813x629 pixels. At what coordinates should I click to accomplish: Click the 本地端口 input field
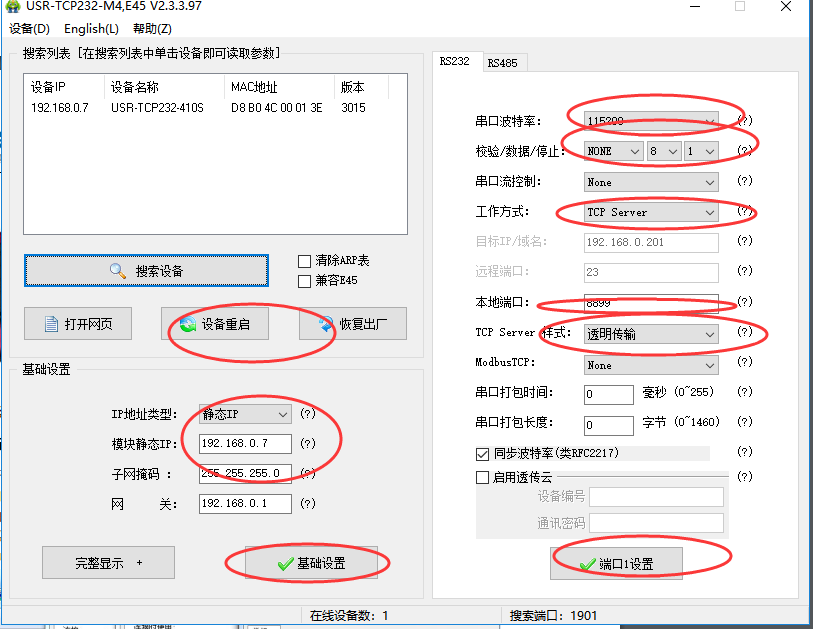pos(650,303)
